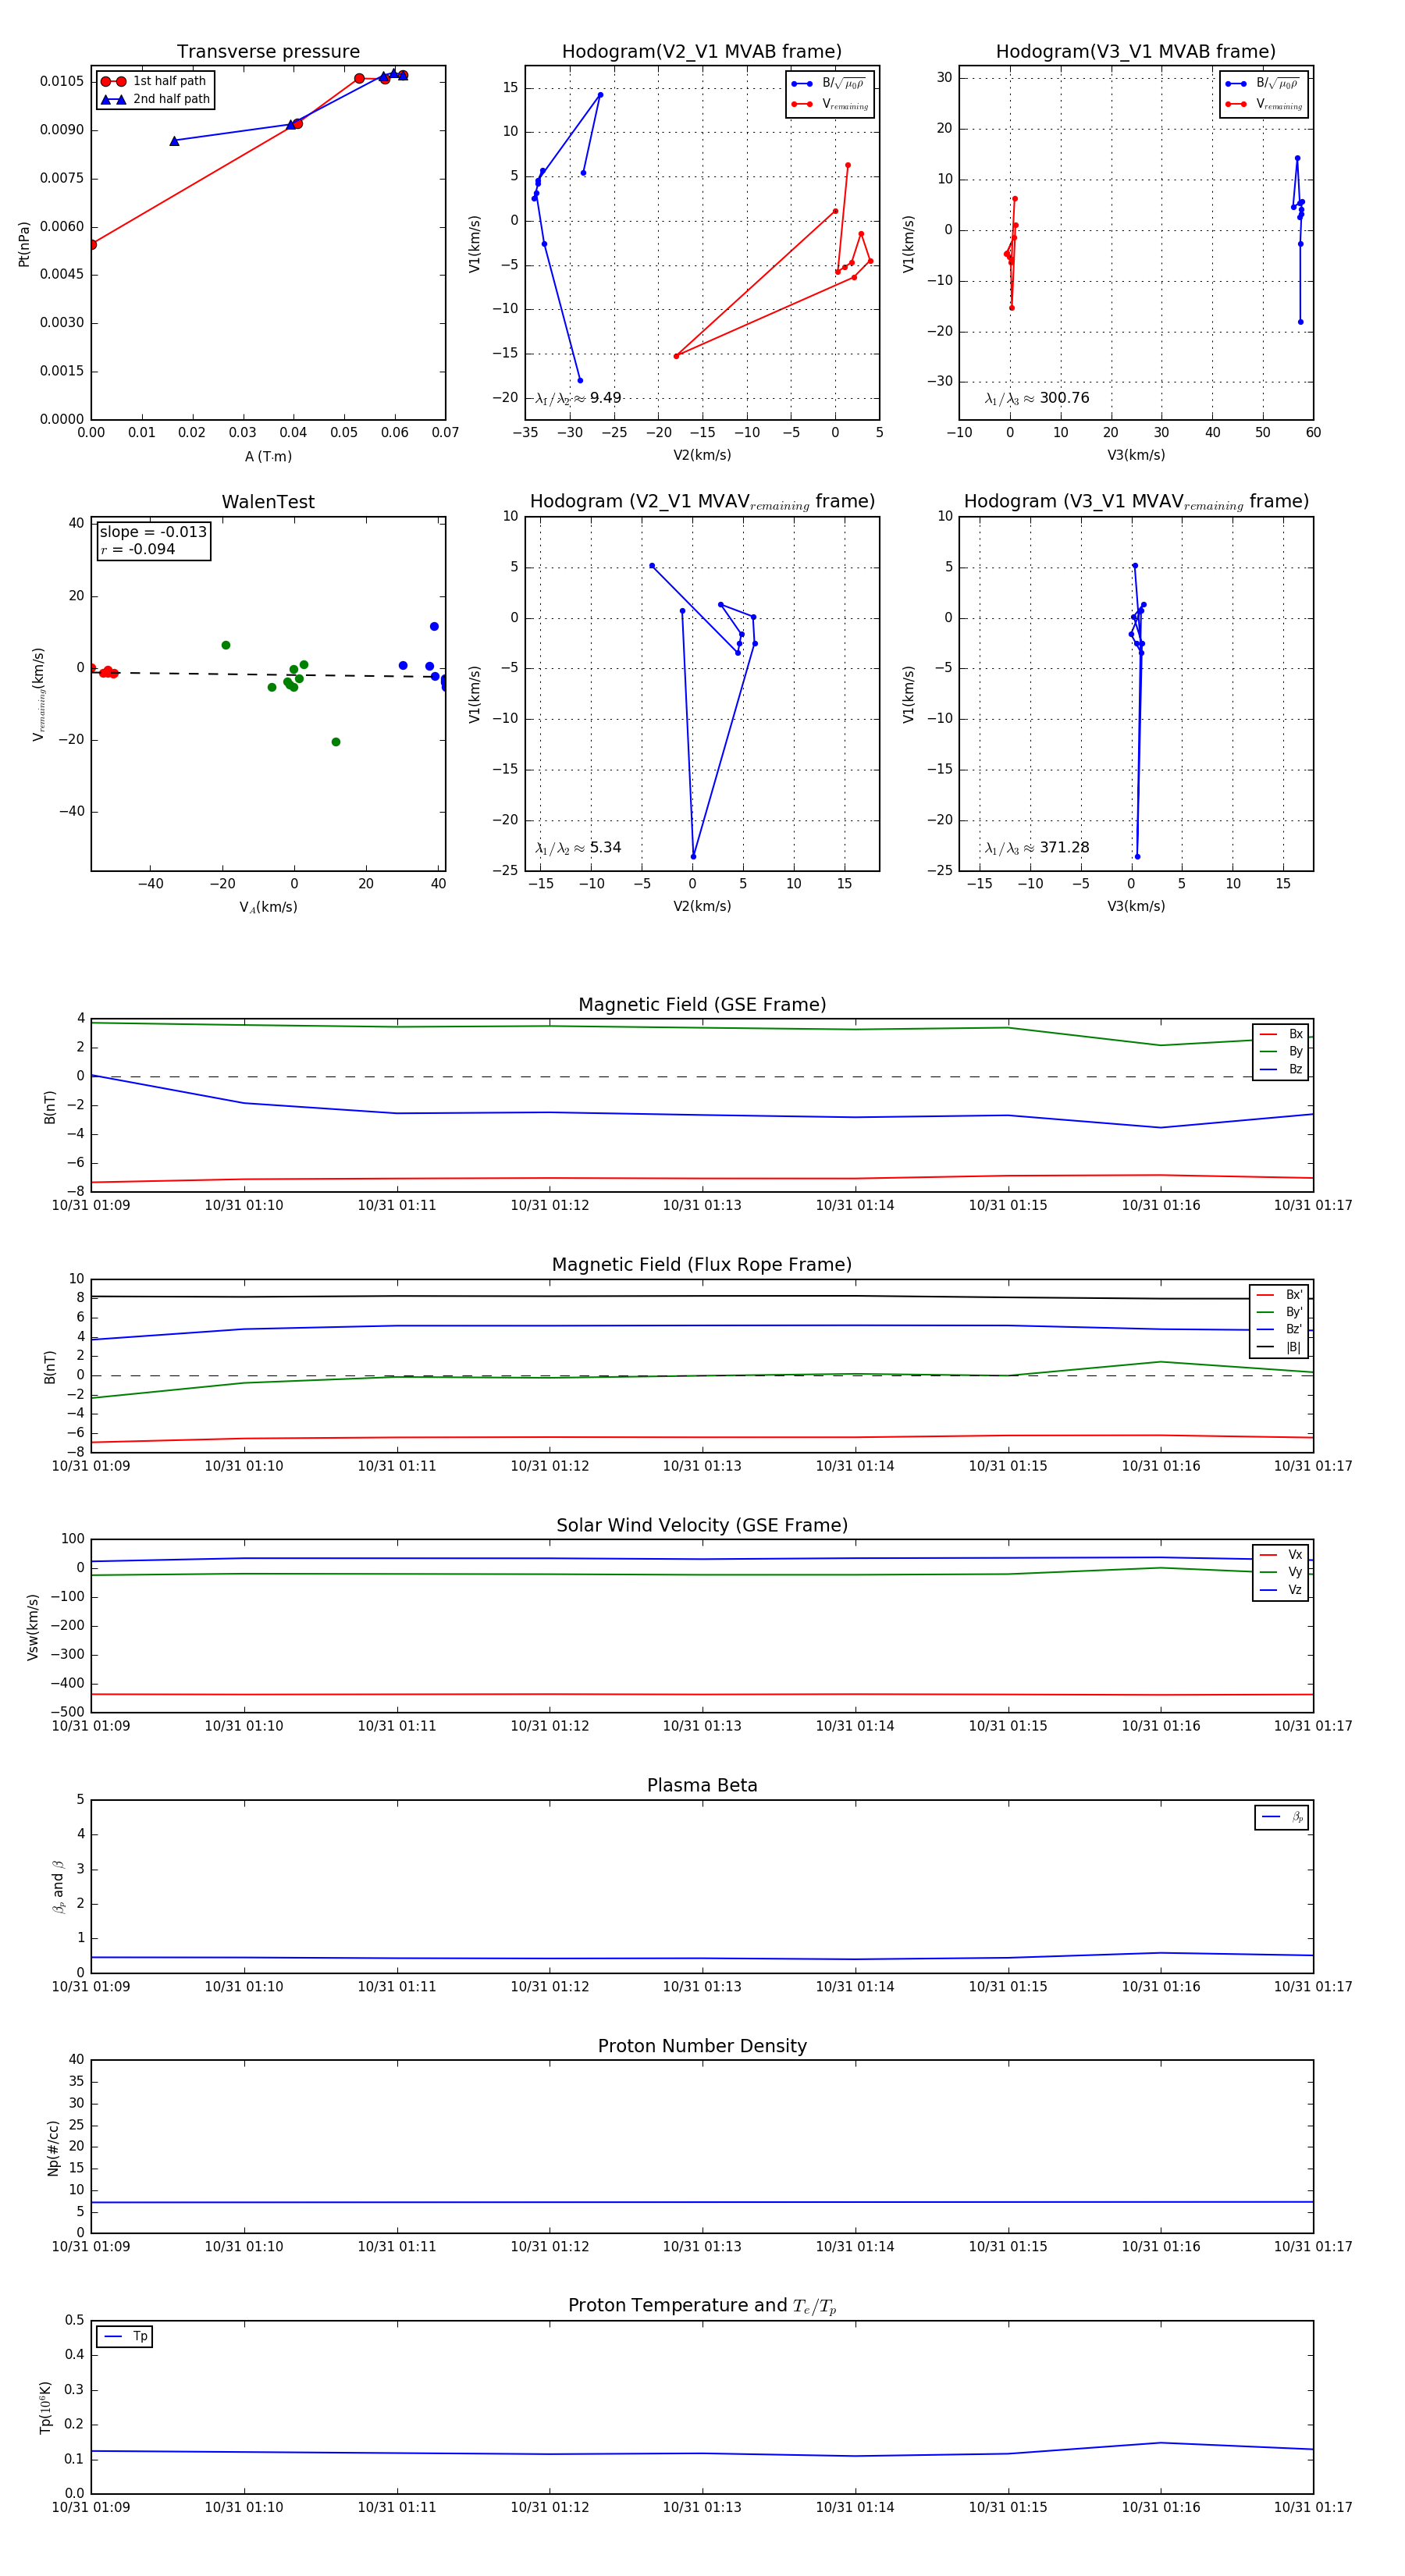
Task: Click the "λ1/λ2 ≈ 5.34" annotation
Action: click(x=578, y=848)
